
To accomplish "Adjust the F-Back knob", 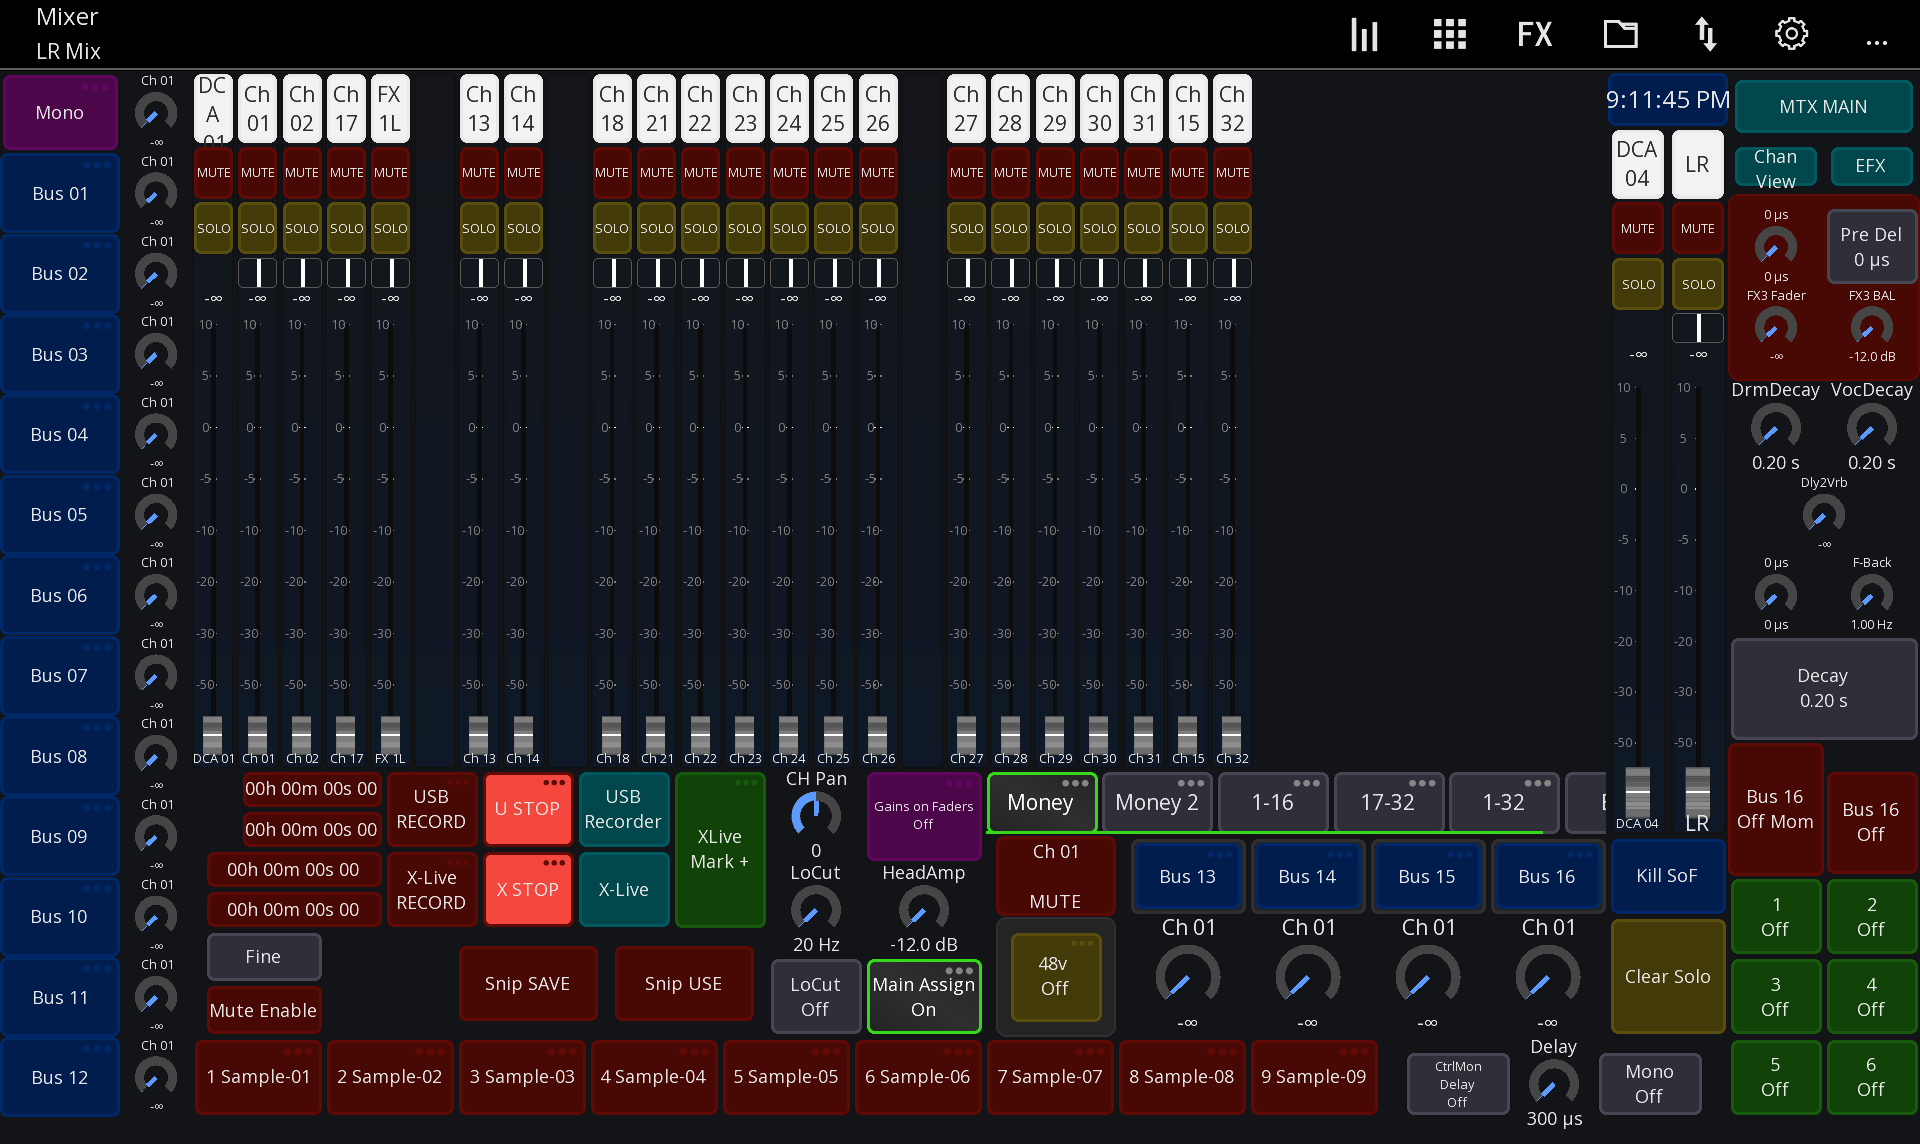I will tap(1871, 595).
